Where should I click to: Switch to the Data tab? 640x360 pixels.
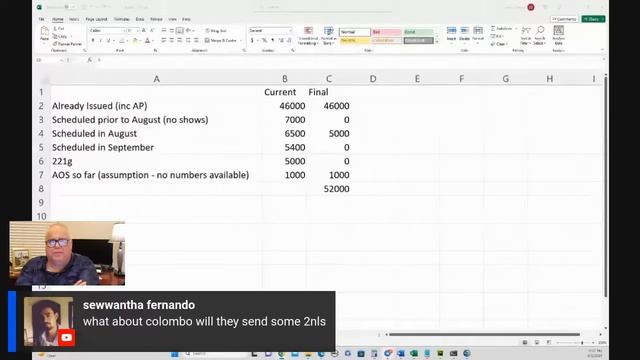point(140,19)
